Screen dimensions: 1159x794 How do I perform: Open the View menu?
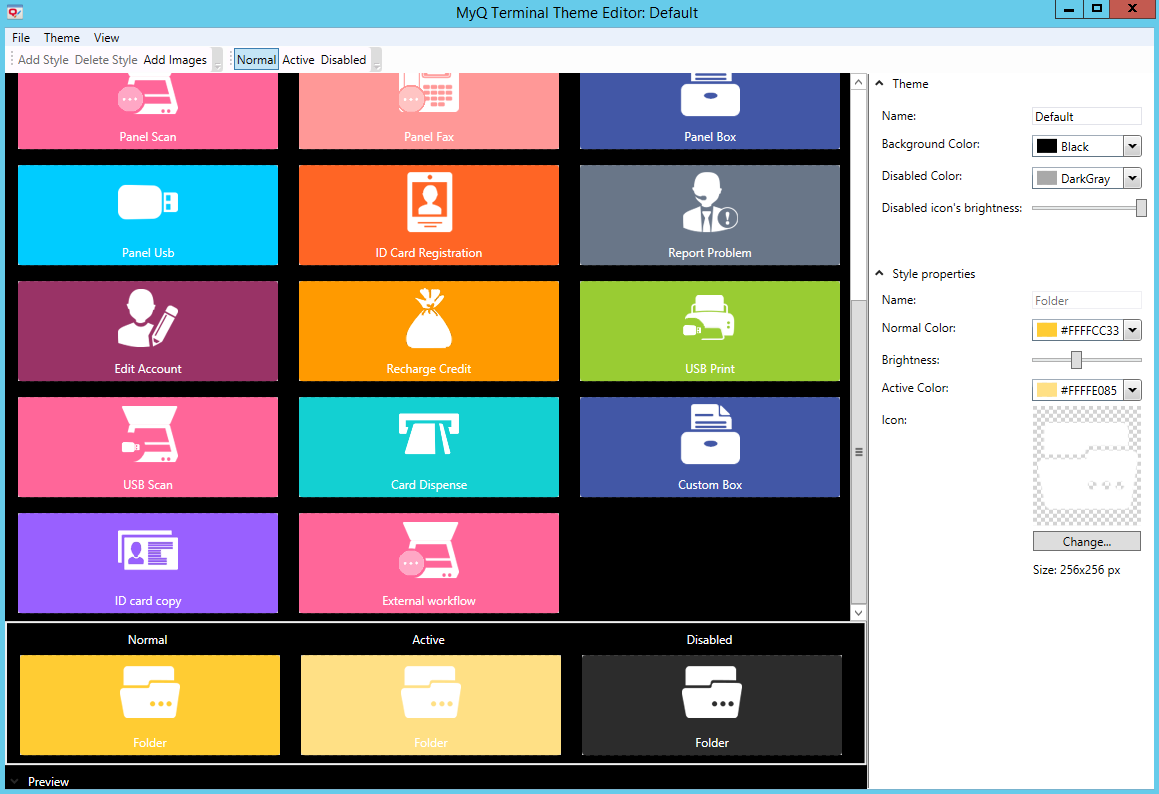[106, 37]
